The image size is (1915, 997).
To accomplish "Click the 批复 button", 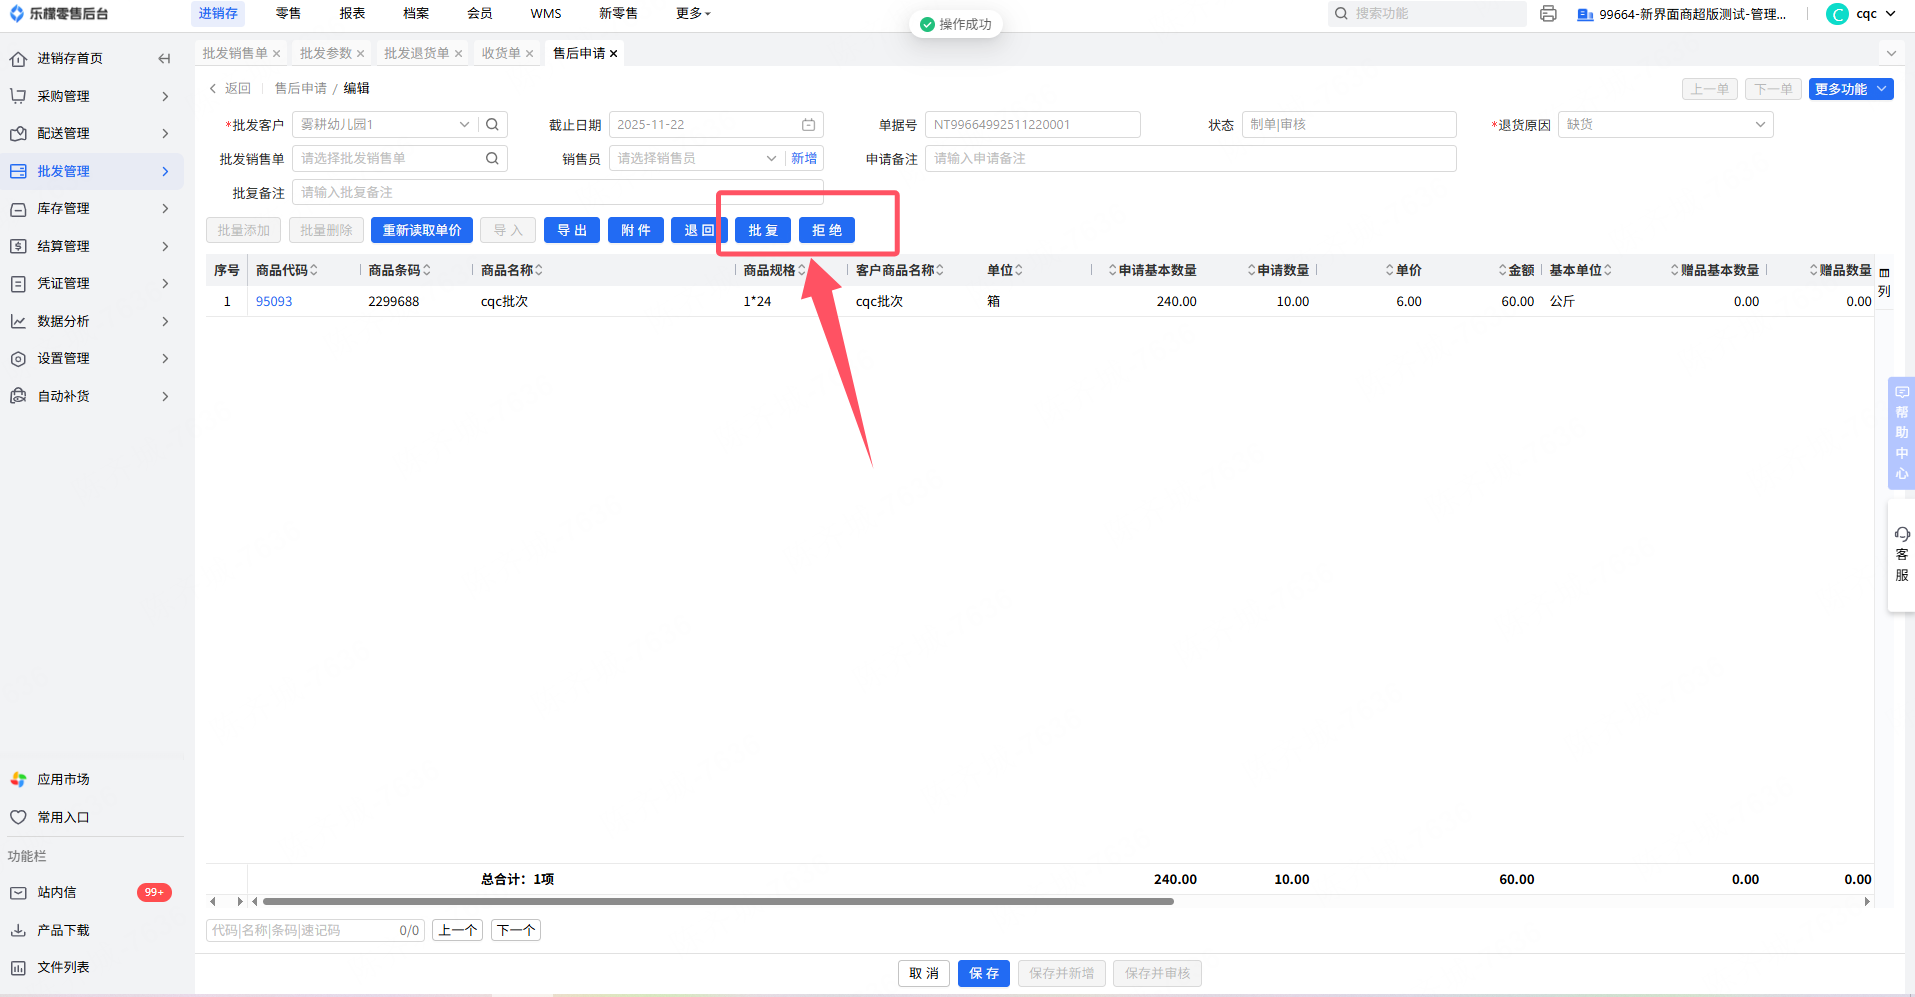I will (763, 230).
